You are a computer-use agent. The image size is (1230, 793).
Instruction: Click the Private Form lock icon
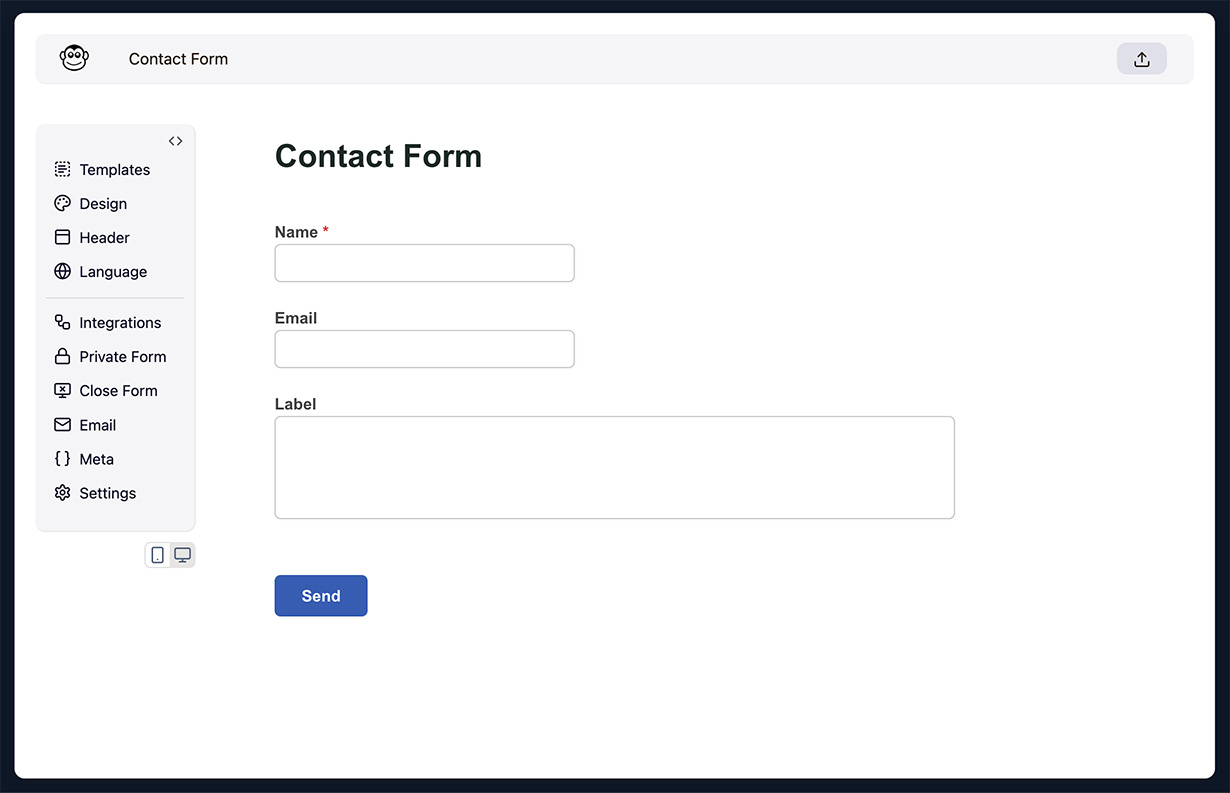(x=62, y=356)
